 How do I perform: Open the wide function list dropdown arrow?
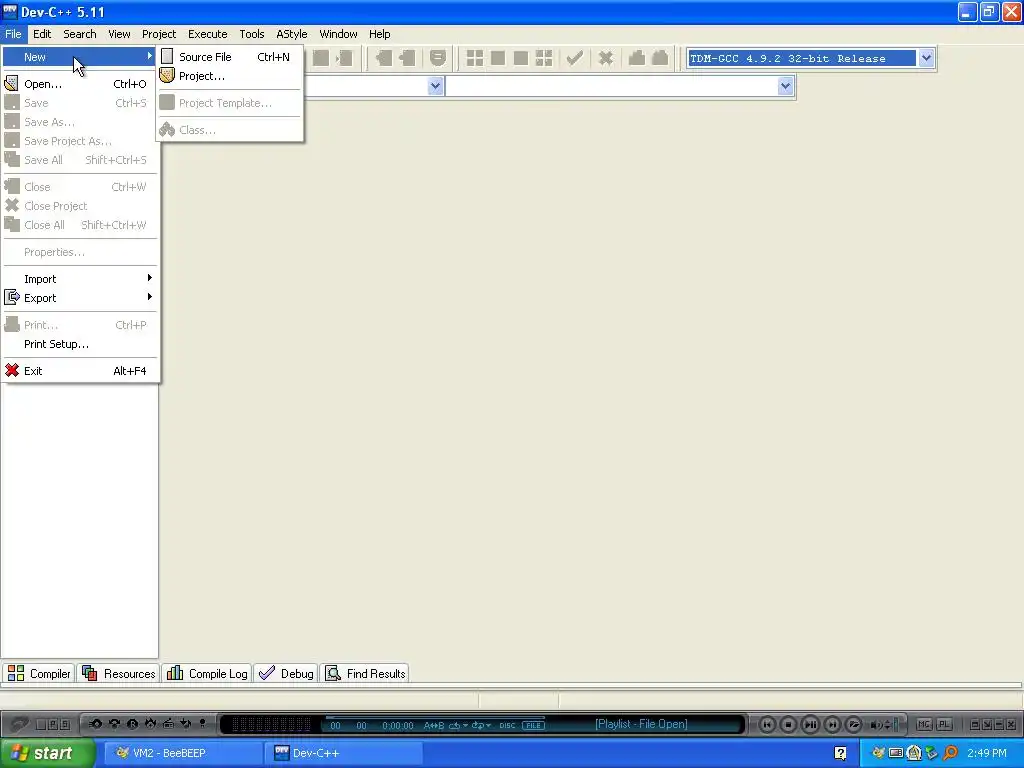point(786,86)
